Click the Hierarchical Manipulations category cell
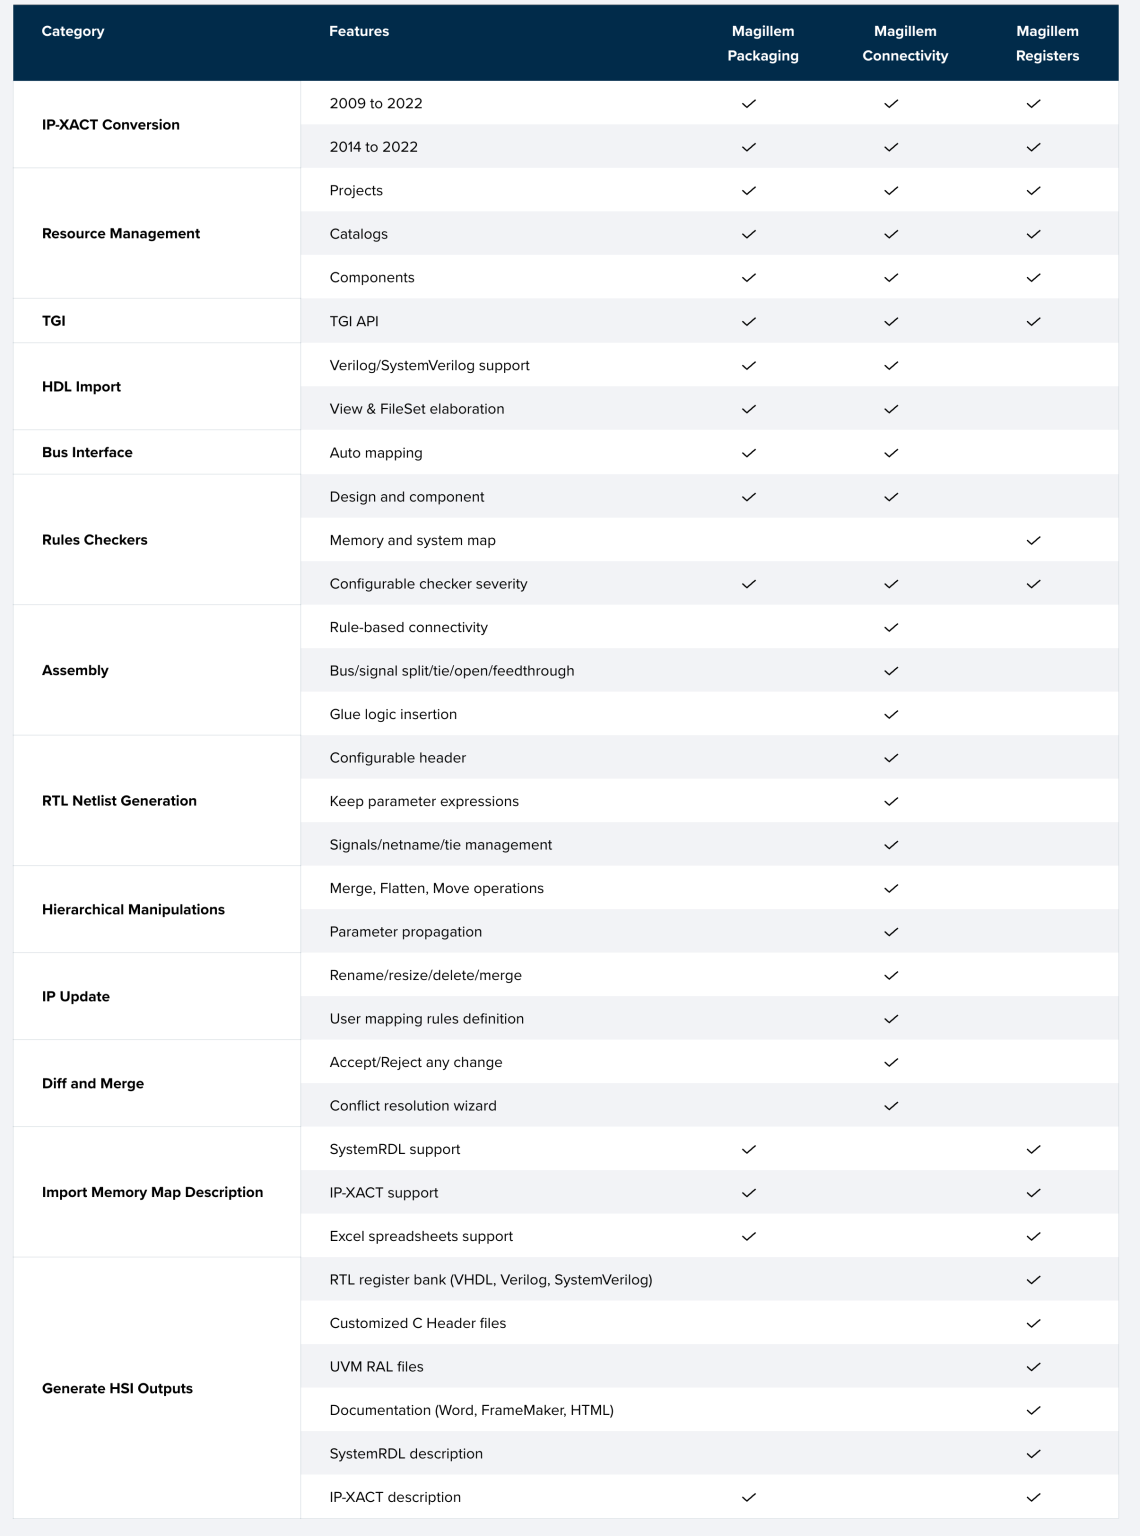Screen dimensions: 1140x1536 (x=133, y=909)
